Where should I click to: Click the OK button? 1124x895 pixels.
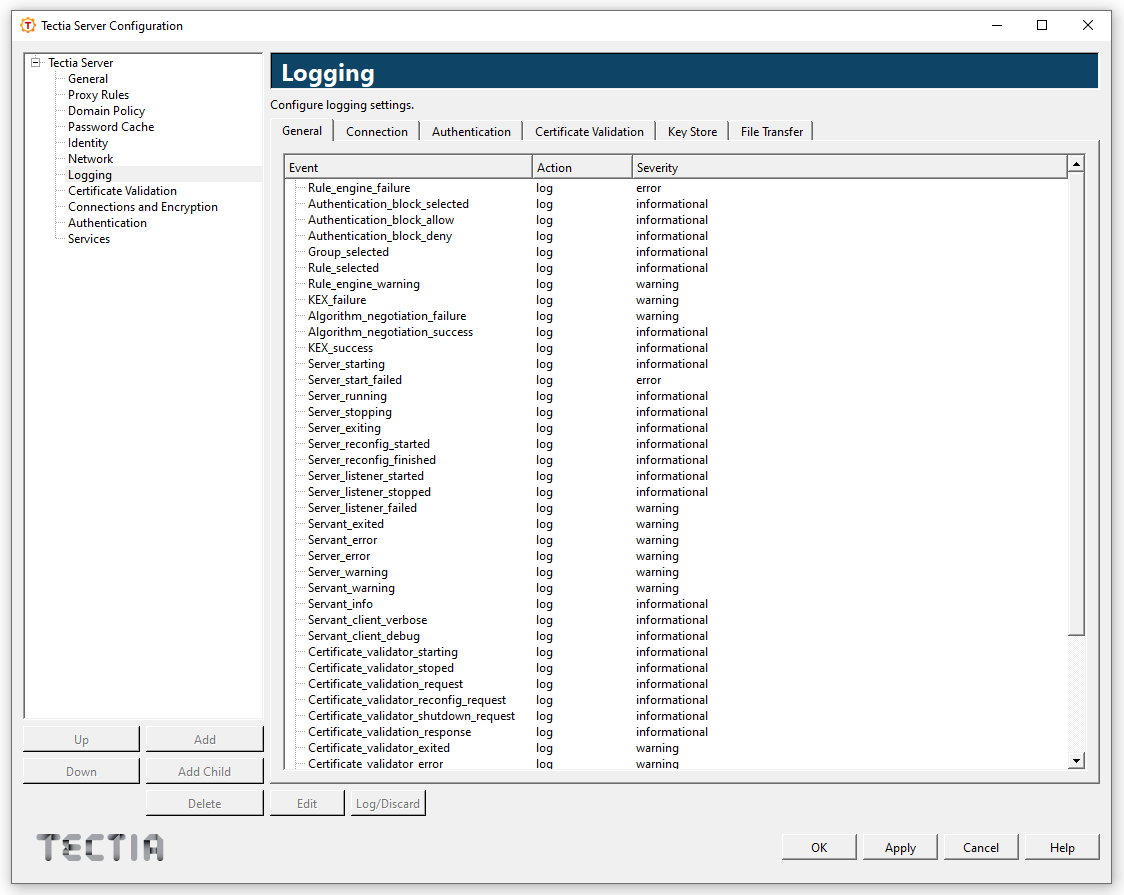click(819, 848)
